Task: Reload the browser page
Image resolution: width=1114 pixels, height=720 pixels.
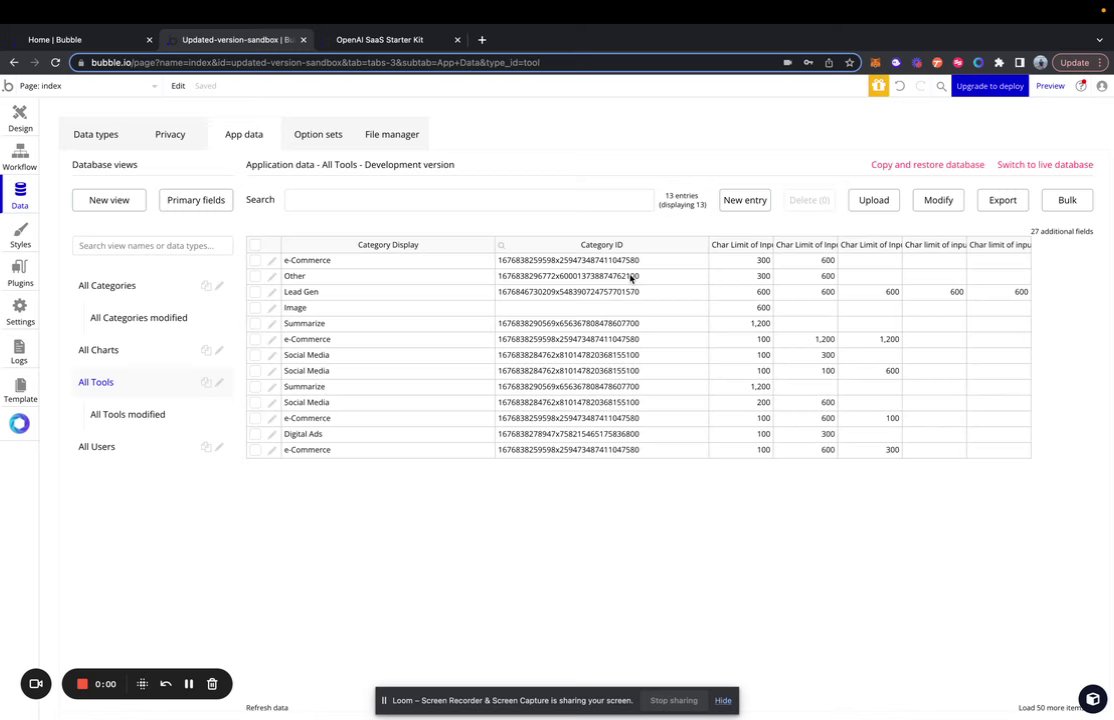Action: pyautogui.click(x=55, y=63)
